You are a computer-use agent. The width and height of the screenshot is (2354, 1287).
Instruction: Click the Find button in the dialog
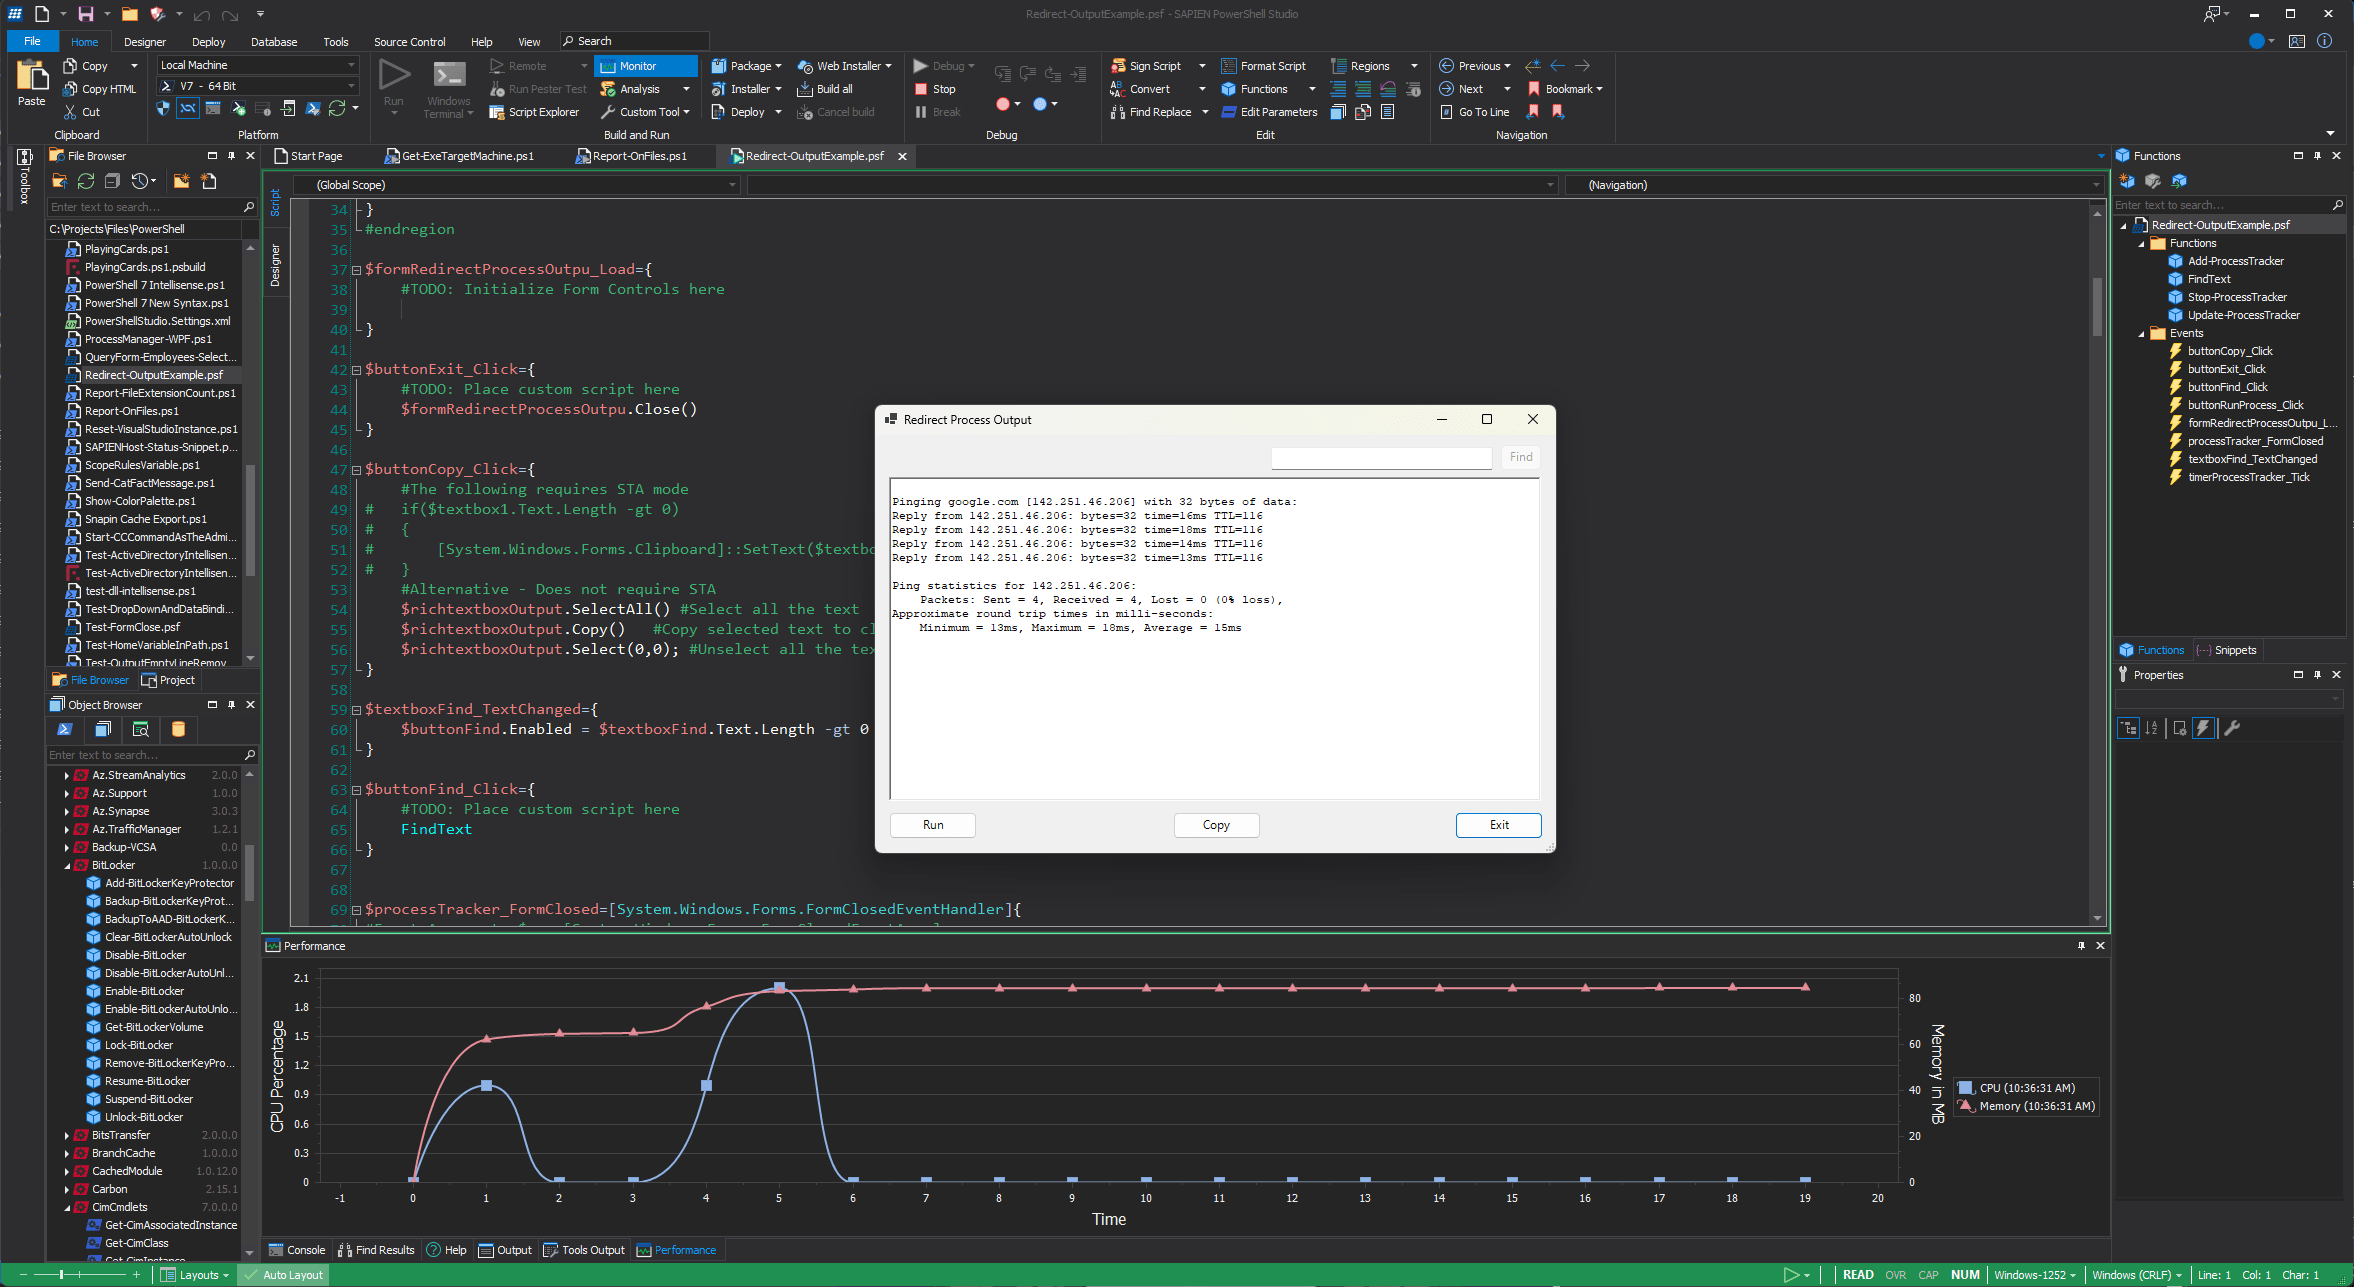coord(1521,457)
